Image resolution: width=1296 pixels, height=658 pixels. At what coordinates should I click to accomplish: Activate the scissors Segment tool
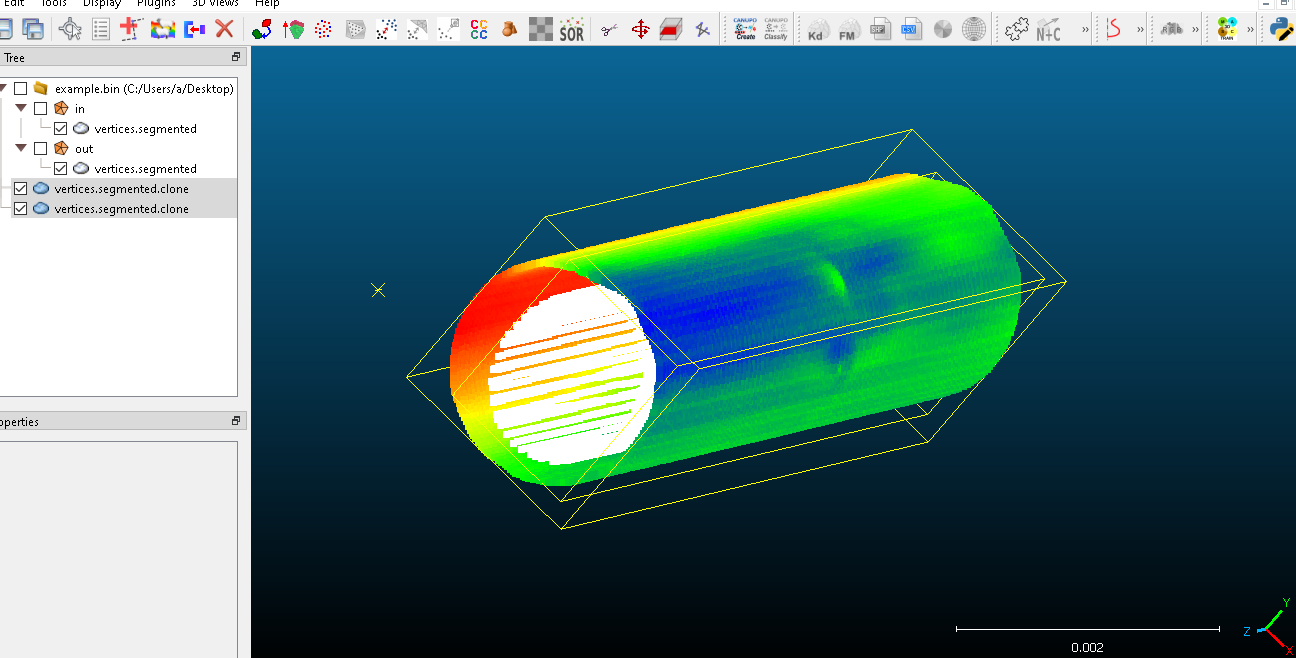click(x=609, y=30)
